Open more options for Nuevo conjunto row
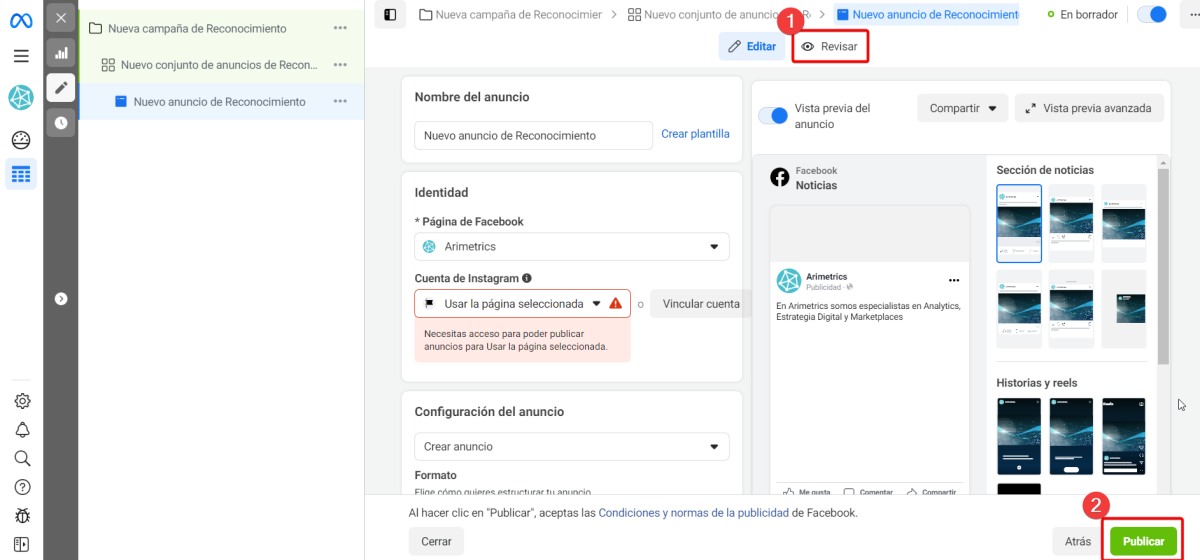 (340, 65)
